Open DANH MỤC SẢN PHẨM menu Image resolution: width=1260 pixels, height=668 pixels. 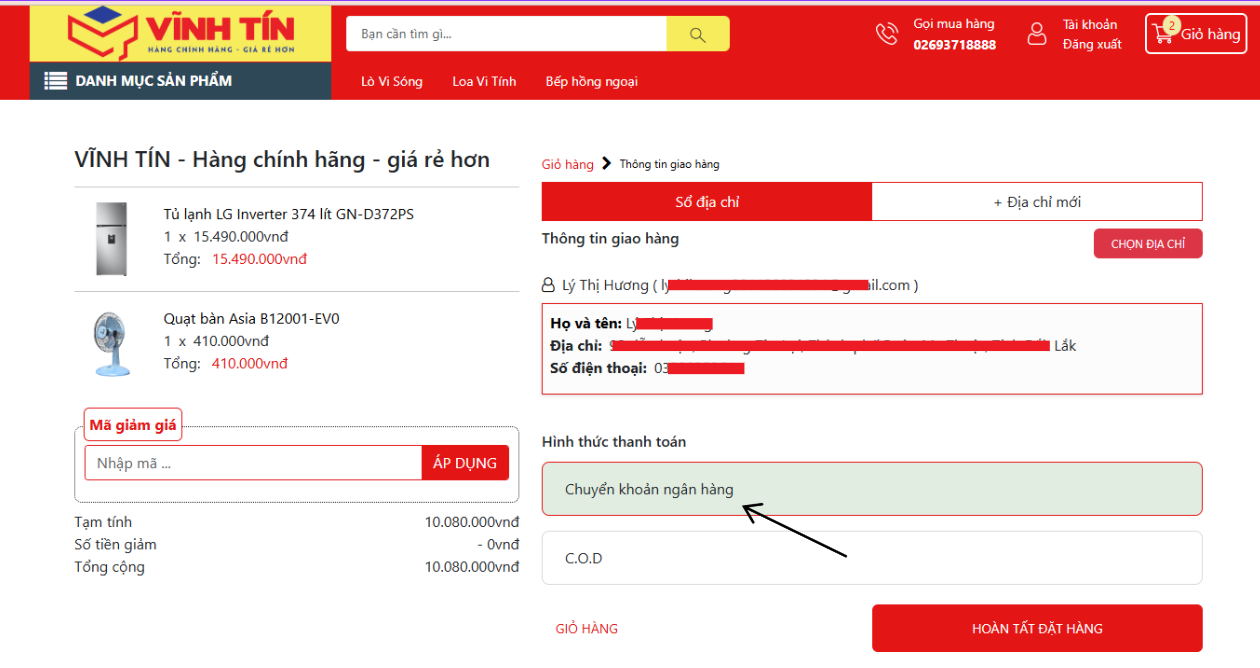pos(180,81)
